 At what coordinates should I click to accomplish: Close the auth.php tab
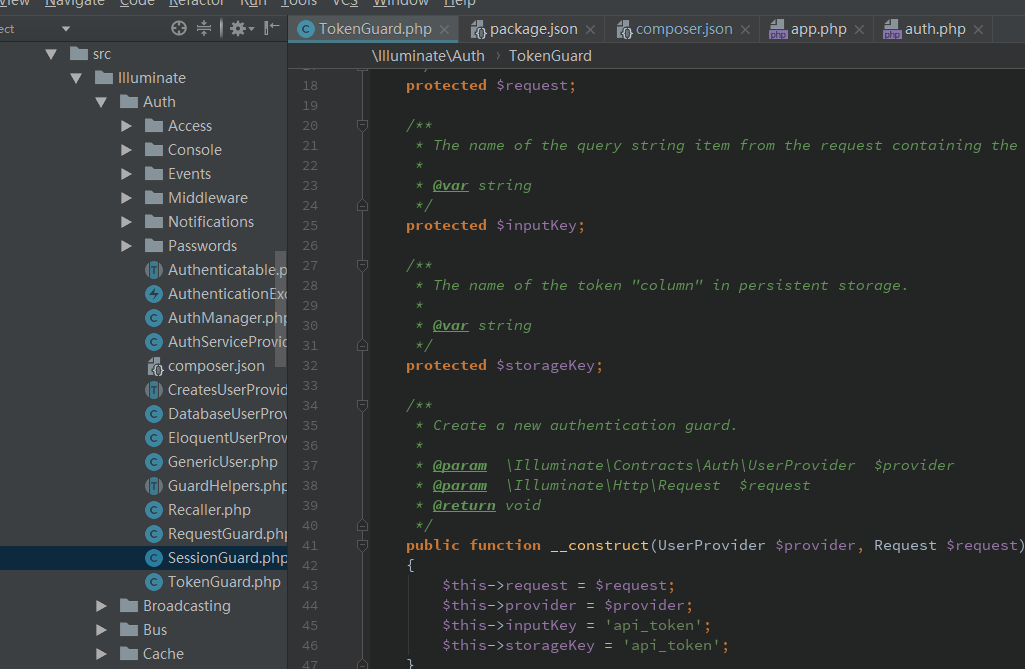[x=979, y=30]
